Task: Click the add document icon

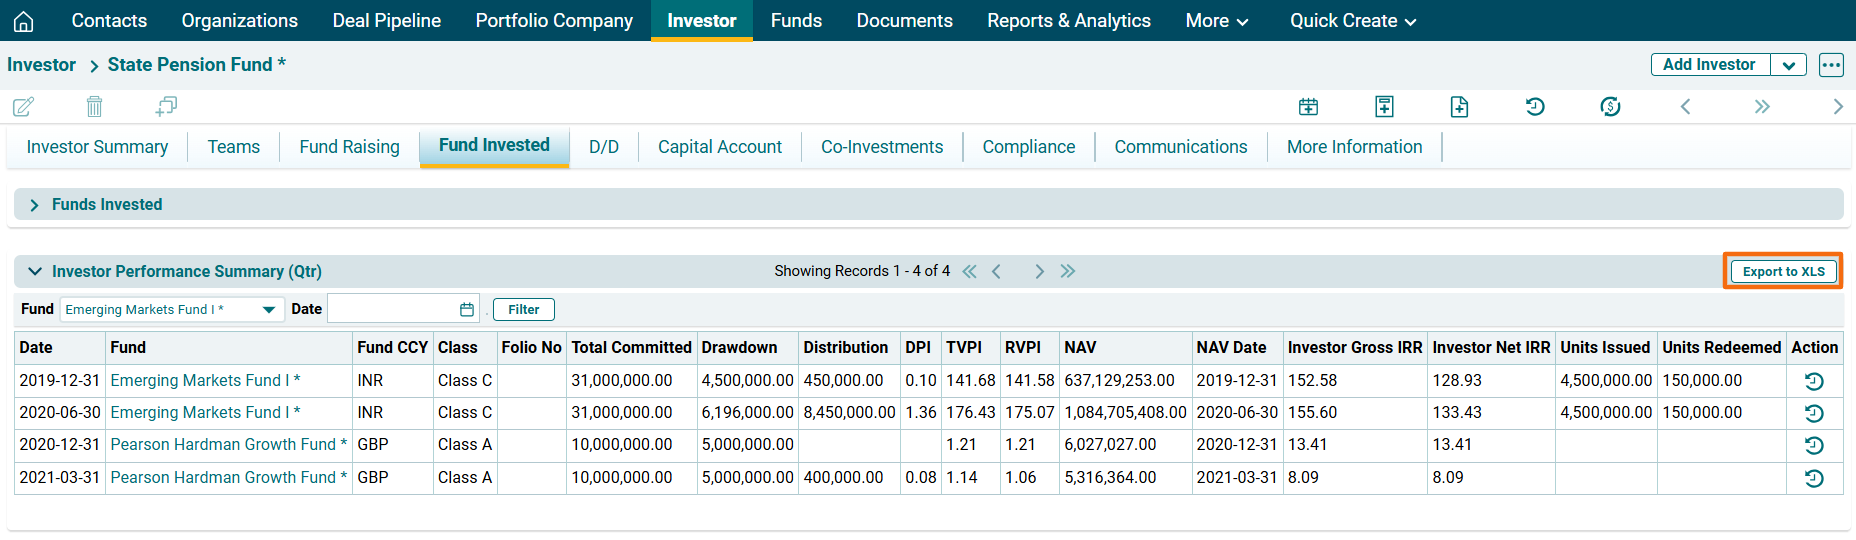Action: pyautogui.click(x=1459, y=107)
